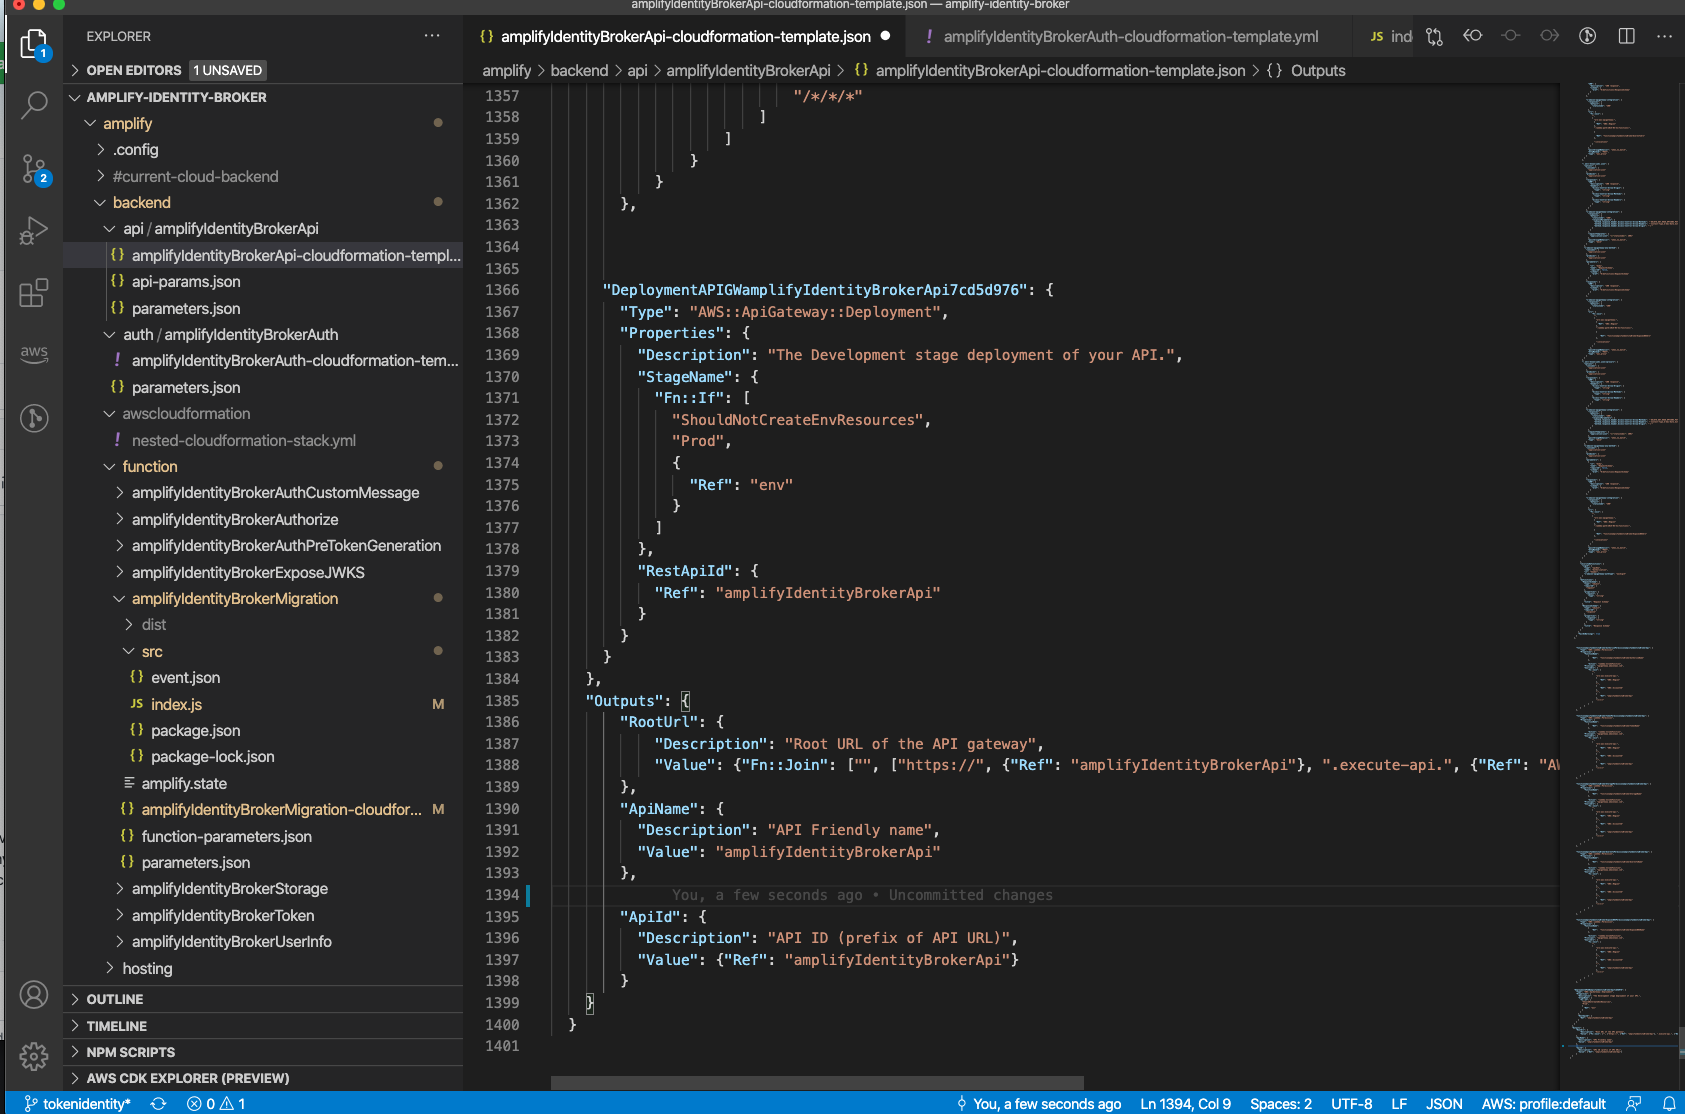The width and height of the screenshot is (1685, 1114).
Task: Change language mode via JSON status item
Action: [x=1443, y=1103]
